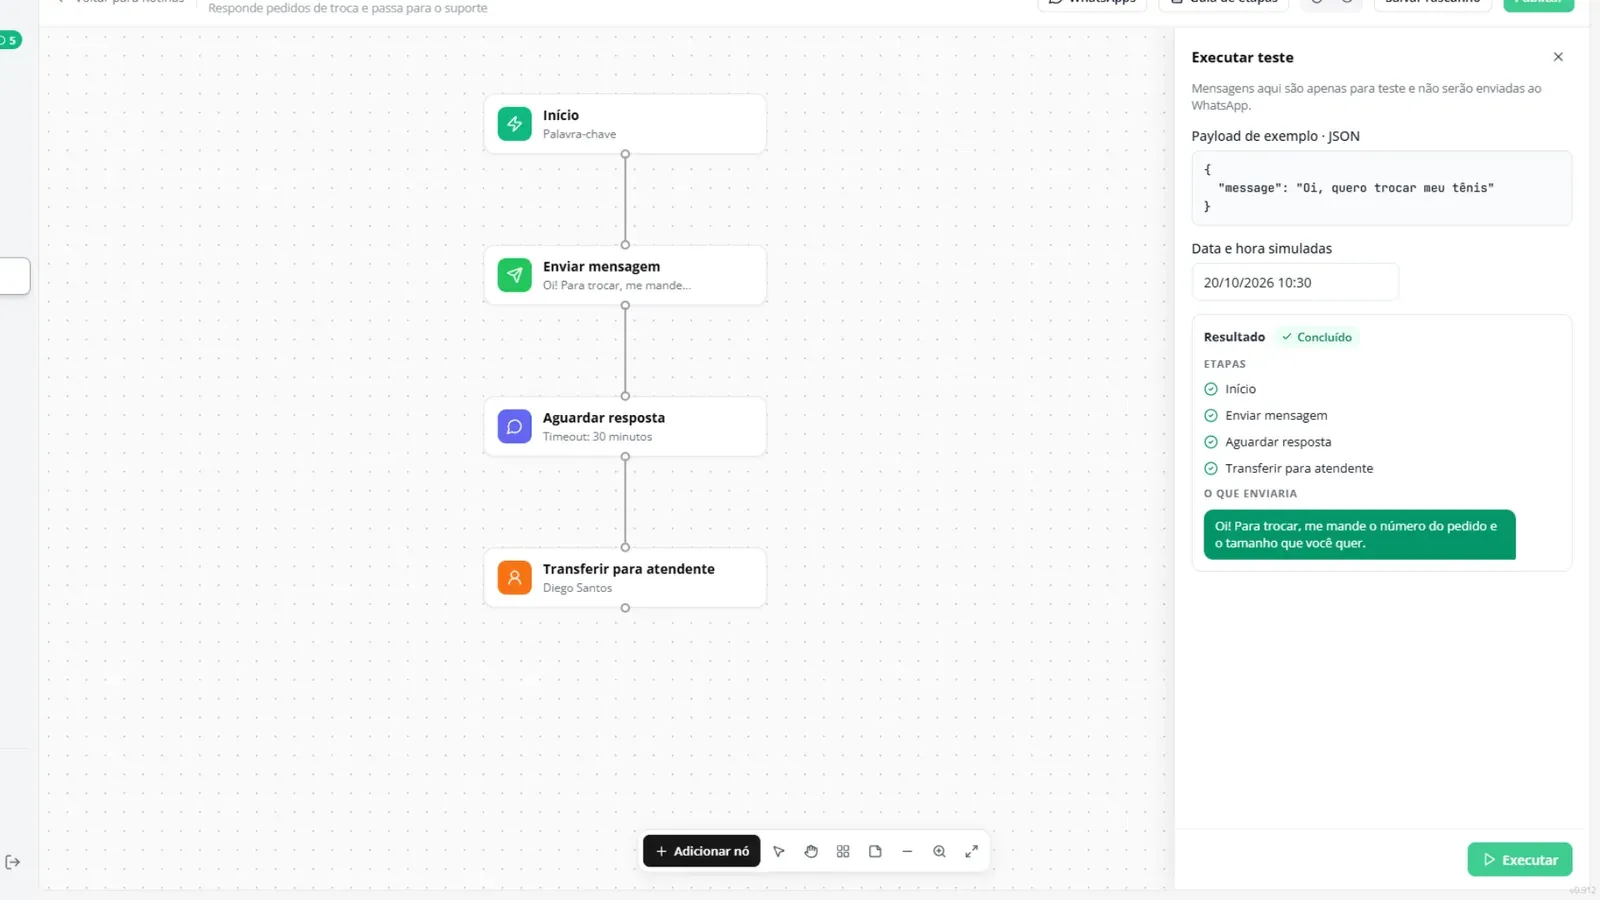Zoom in with the magnifier icon

tap(939, 851)
